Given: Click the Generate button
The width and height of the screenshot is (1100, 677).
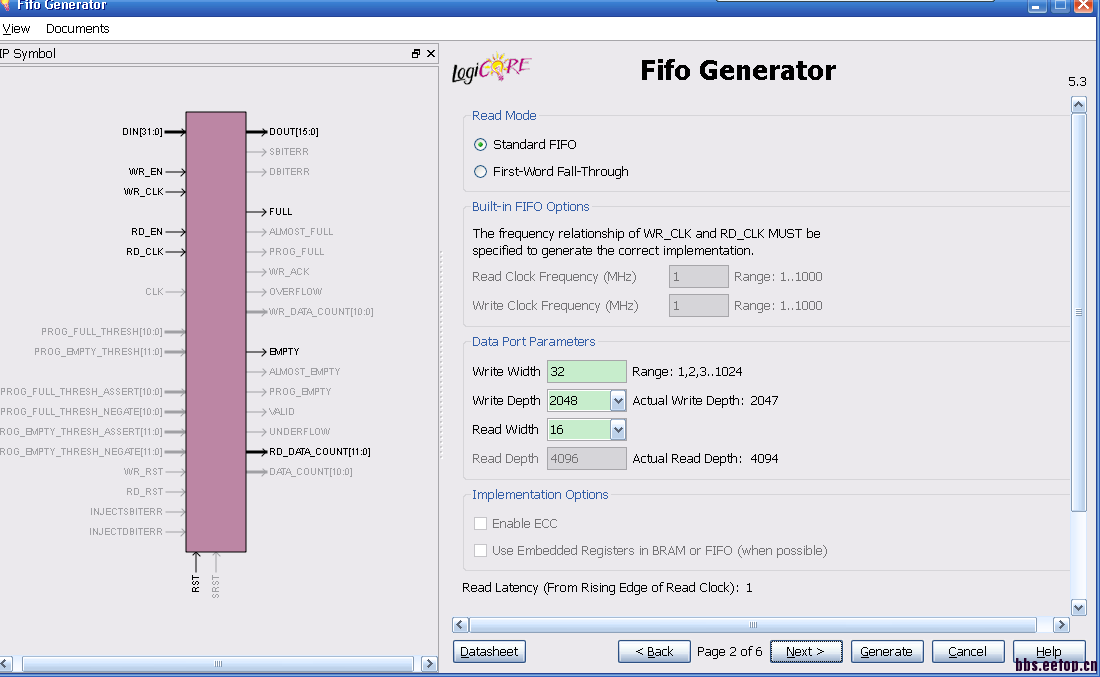Looking at the screenshot, I should (887, 652).
